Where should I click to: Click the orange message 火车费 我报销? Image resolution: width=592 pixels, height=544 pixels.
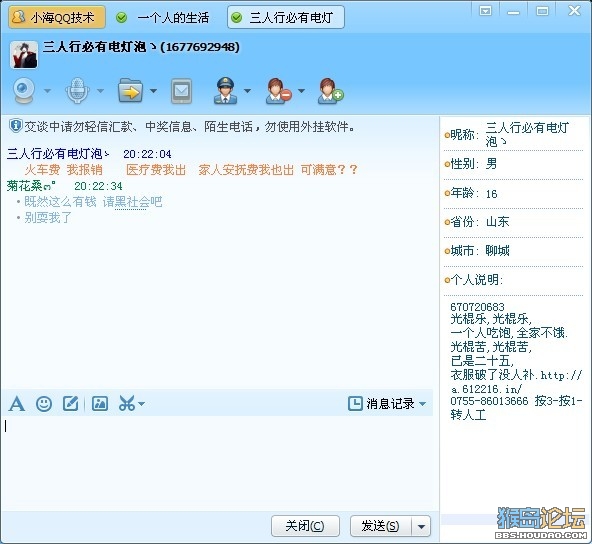click(x=64, y=170)
